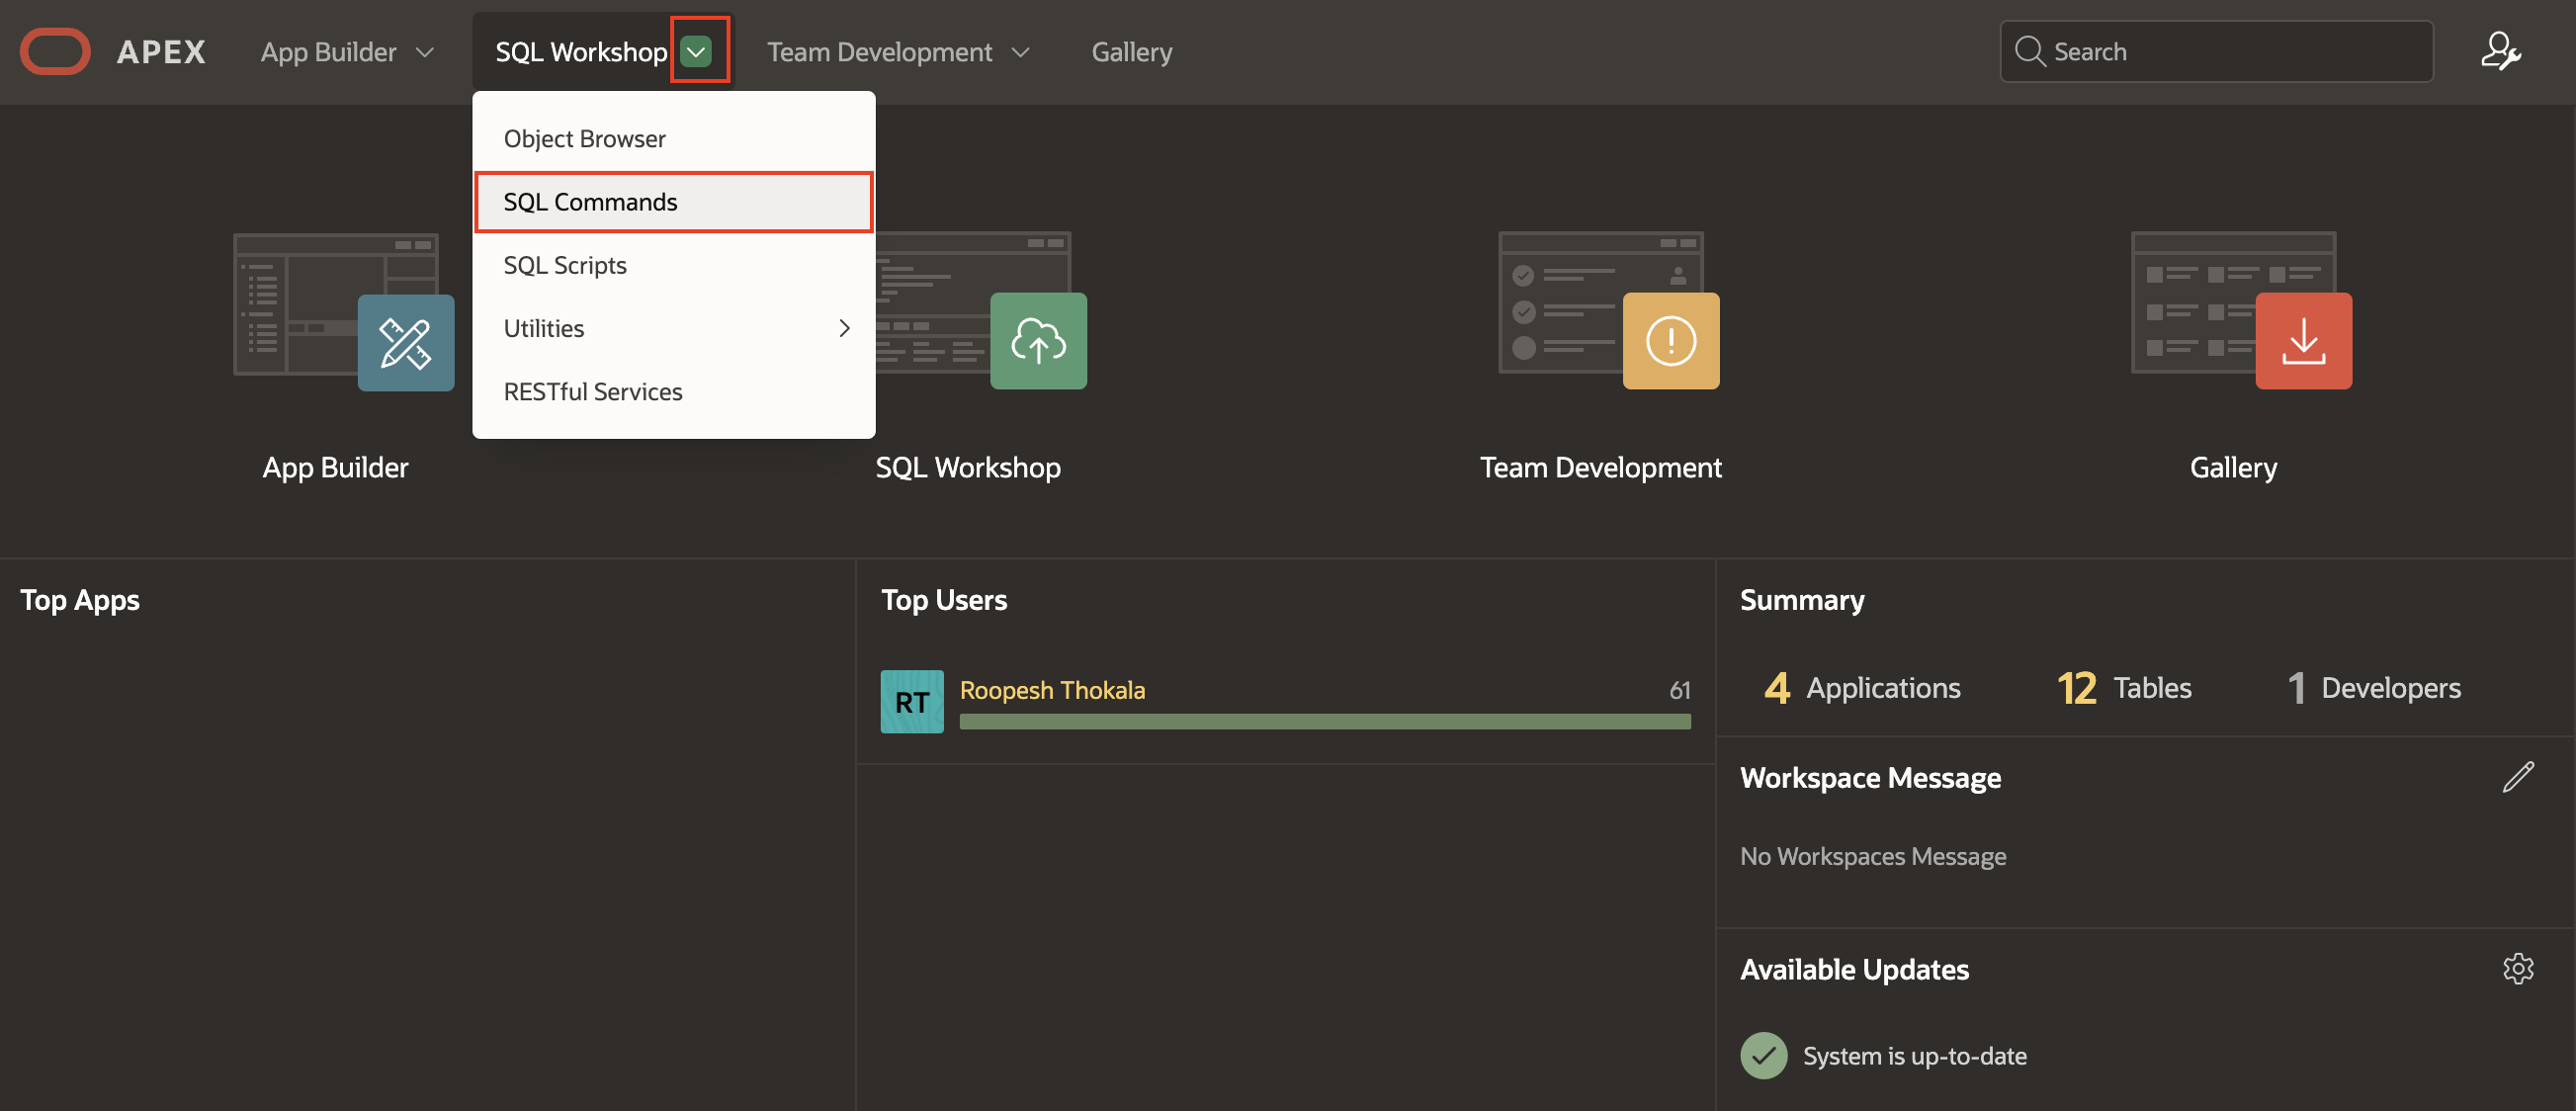2576x1111 pixels.
Task: Open the Roopesh Thokala user link
Action: (x=1052, y=689)
